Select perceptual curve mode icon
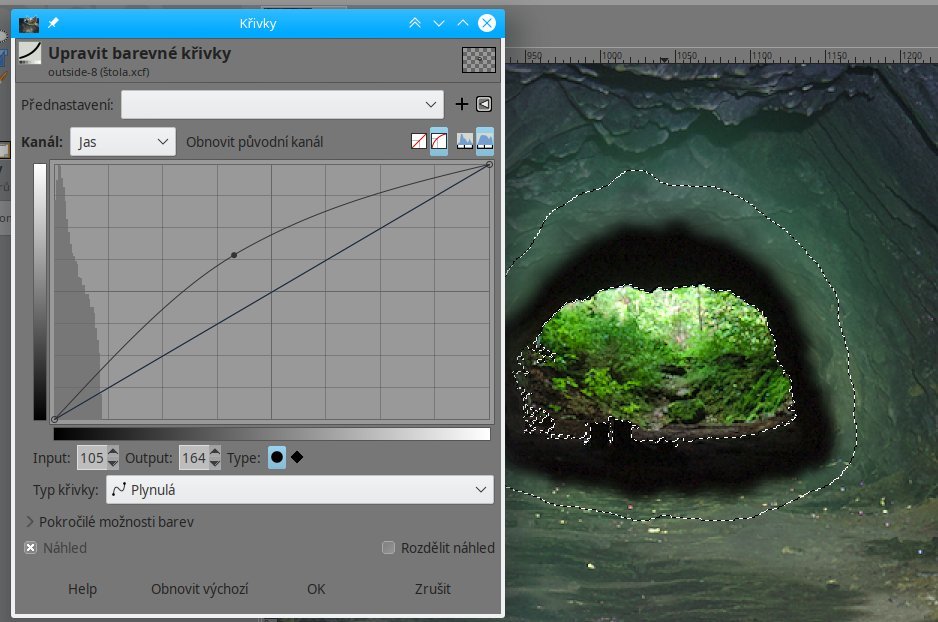 click(x=438, y=142)
